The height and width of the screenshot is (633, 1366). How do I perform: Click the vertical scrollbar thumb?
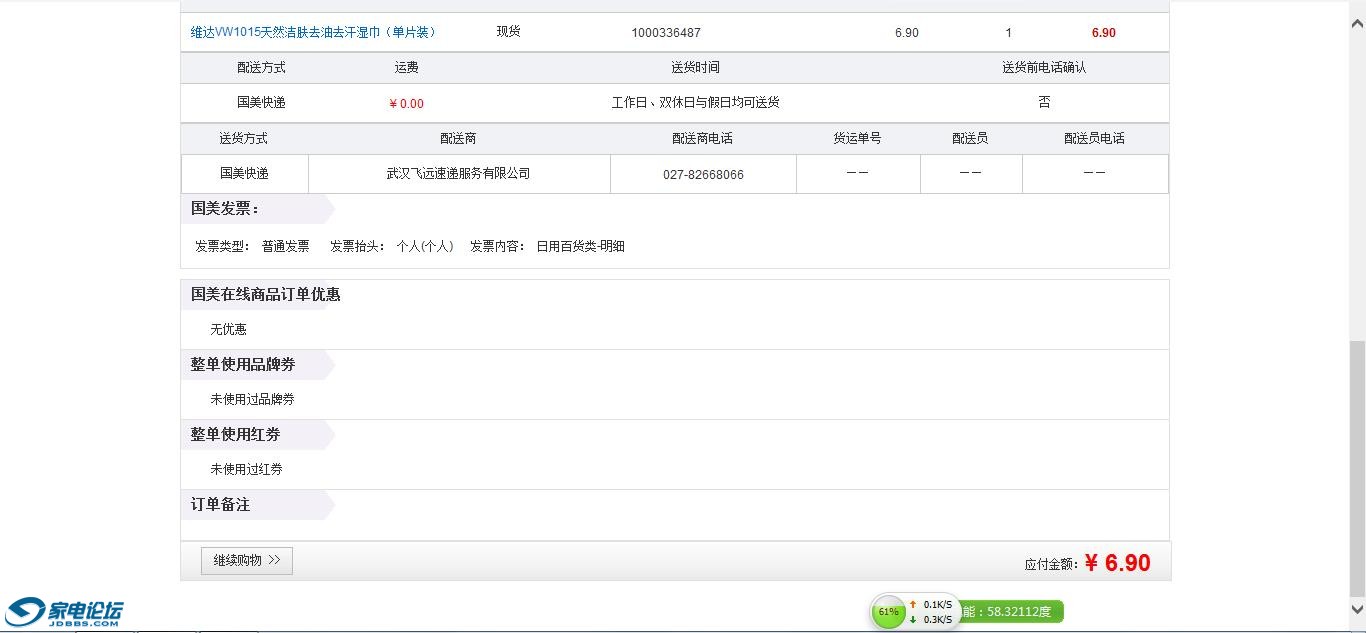point(1357,468)
